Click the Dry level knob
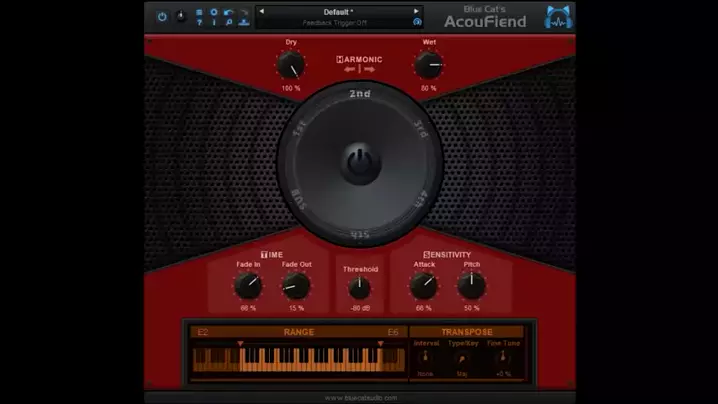 290,66
